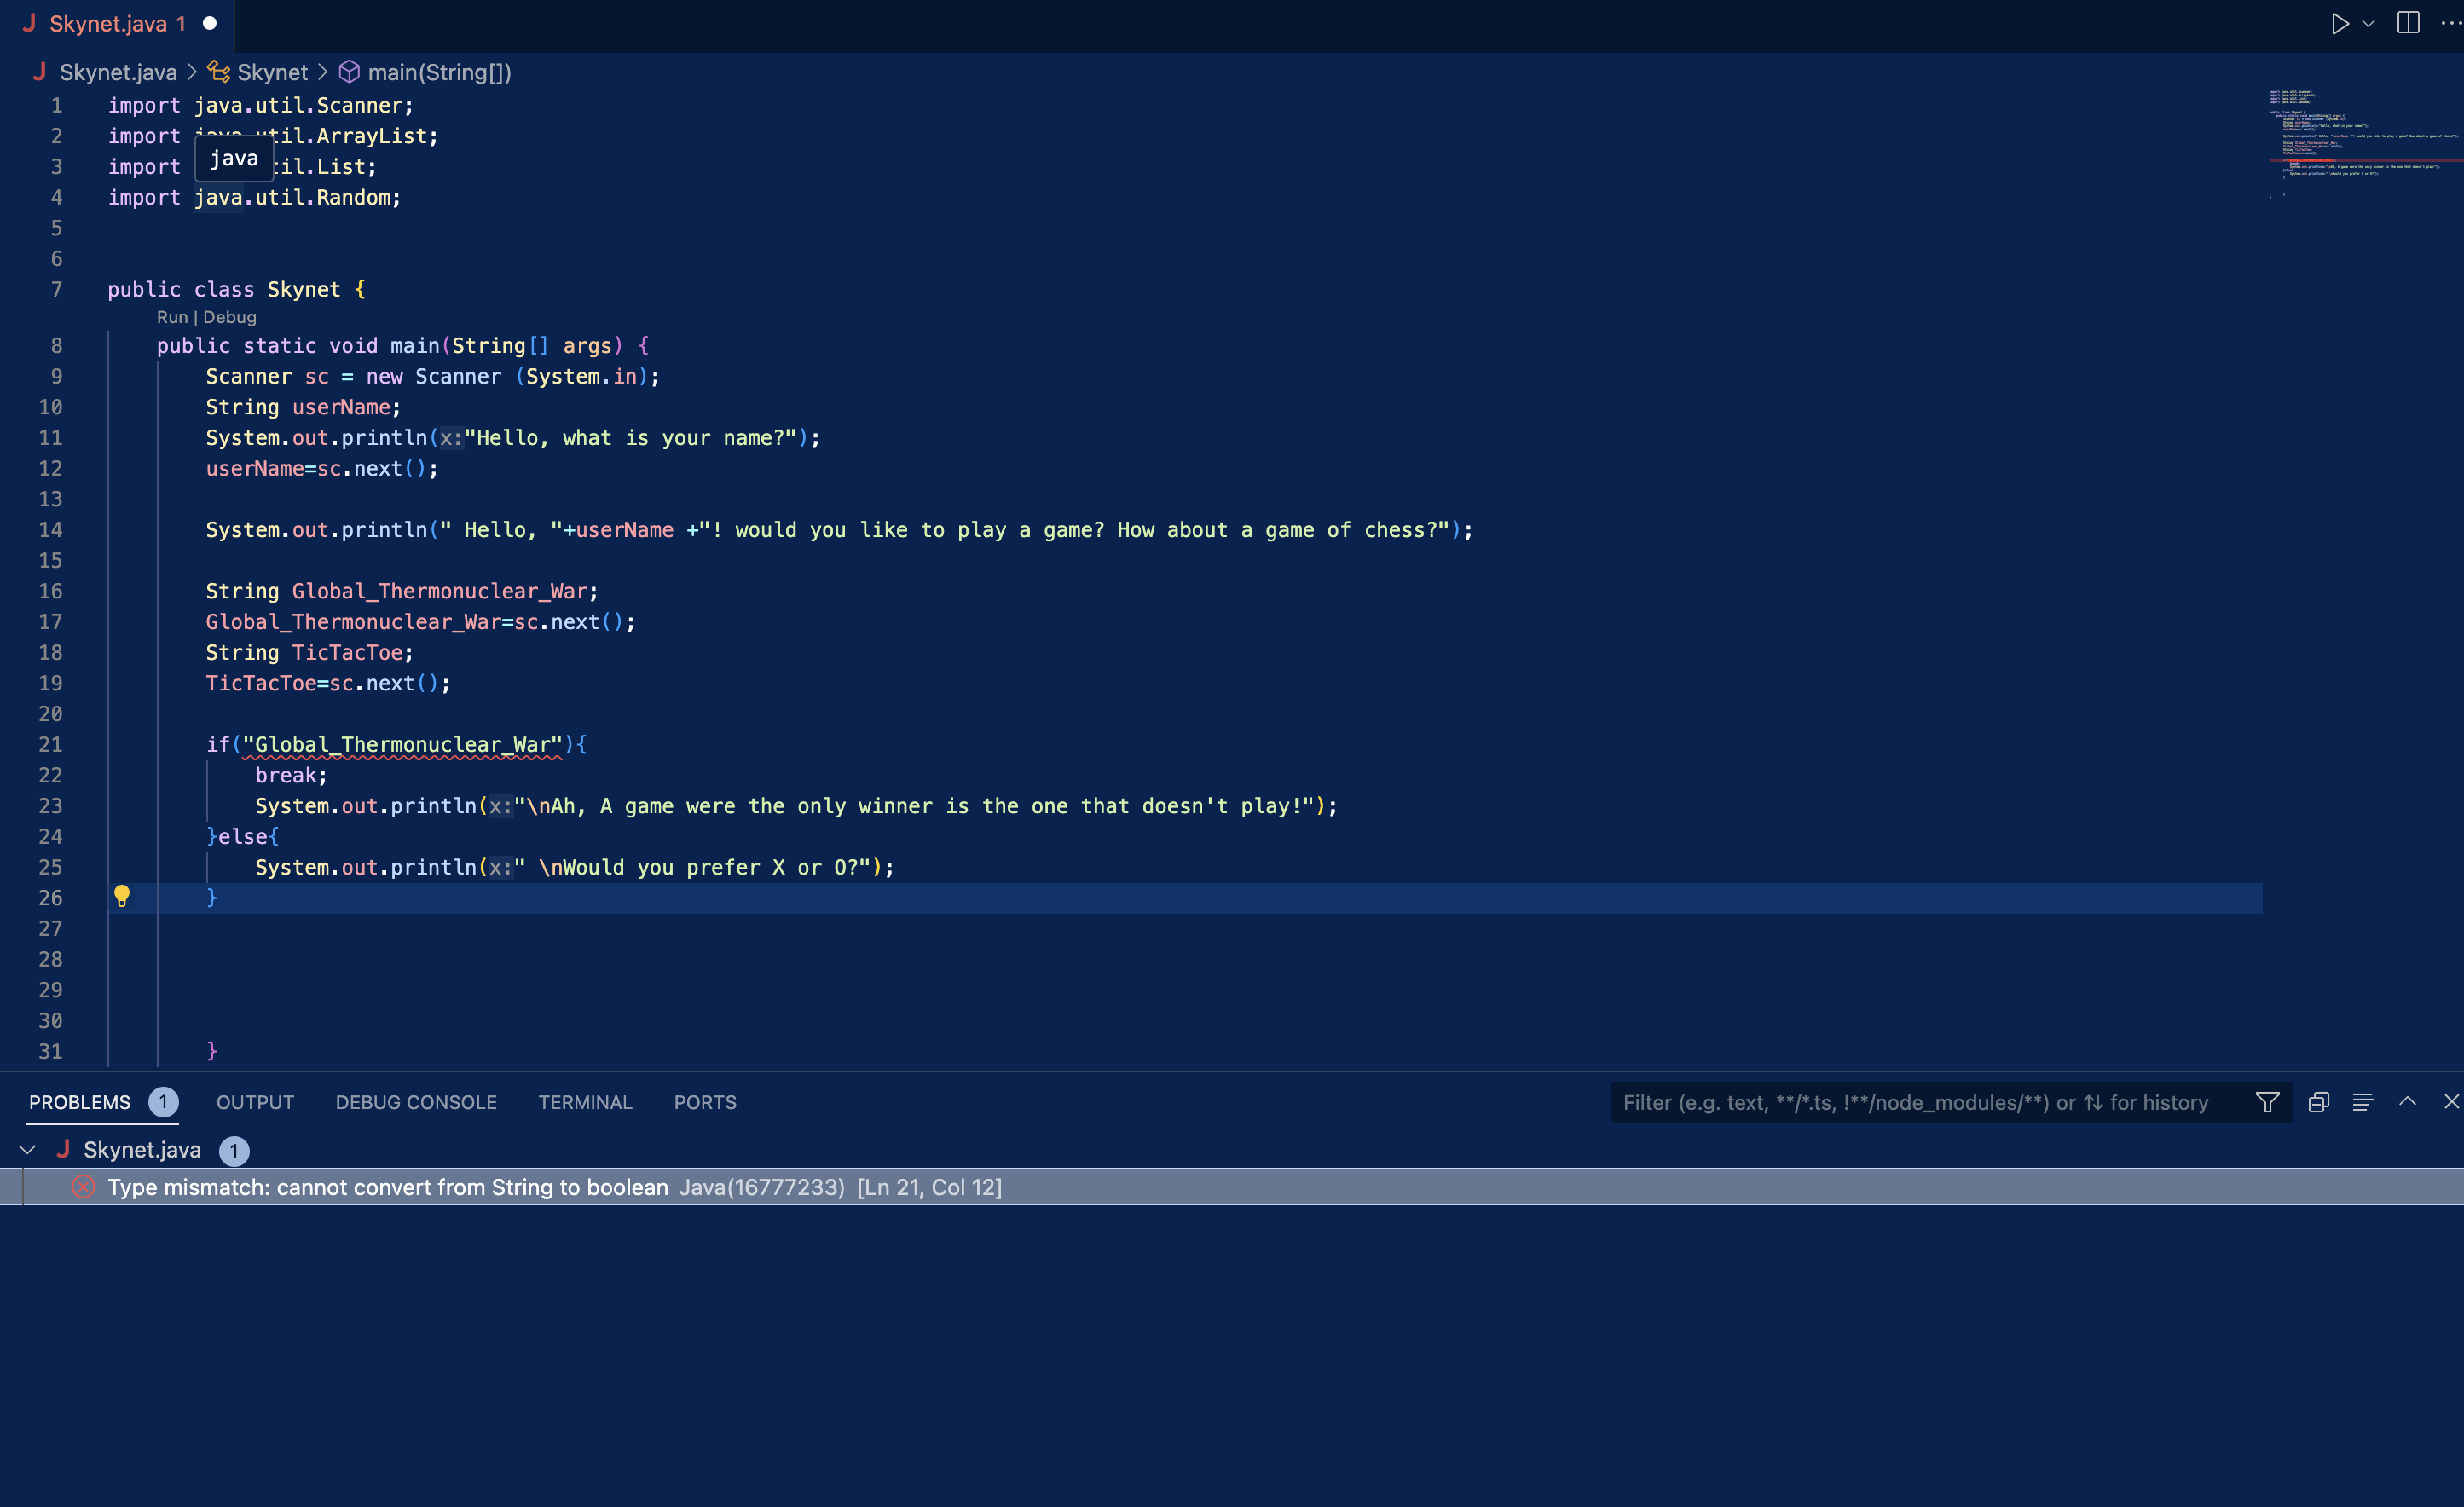
Task: Collapse the Skynet.java group in Problems
Action: 27,1149
